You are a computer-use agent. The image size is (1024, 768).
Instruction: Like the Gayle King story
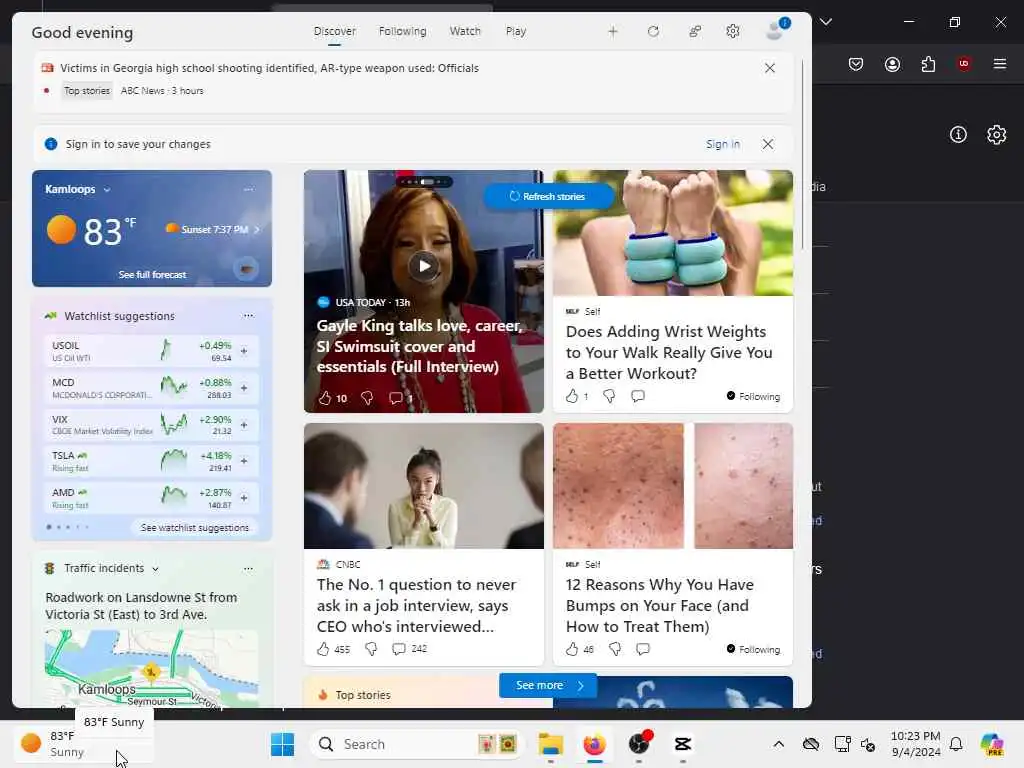325,398
